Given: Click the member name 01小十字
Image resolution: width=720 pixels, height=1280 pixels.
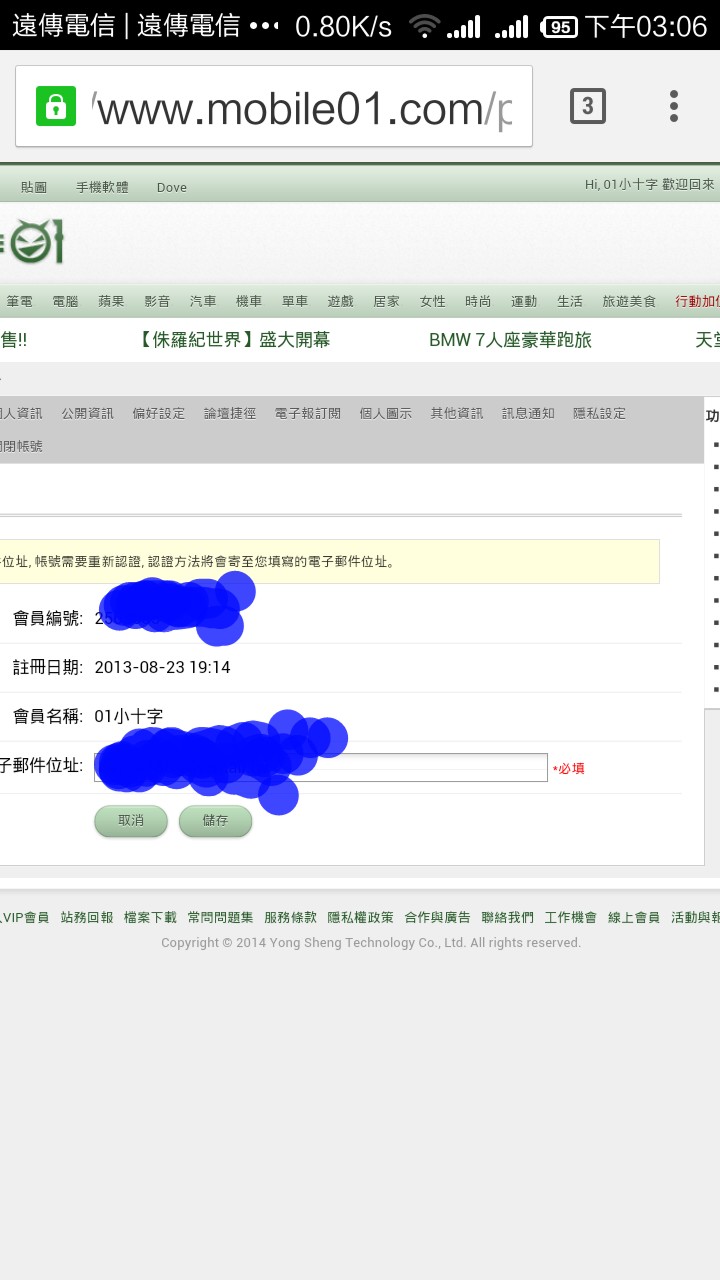Looking at the screenshot, I should pyautogui.click(x=128, y=716).
